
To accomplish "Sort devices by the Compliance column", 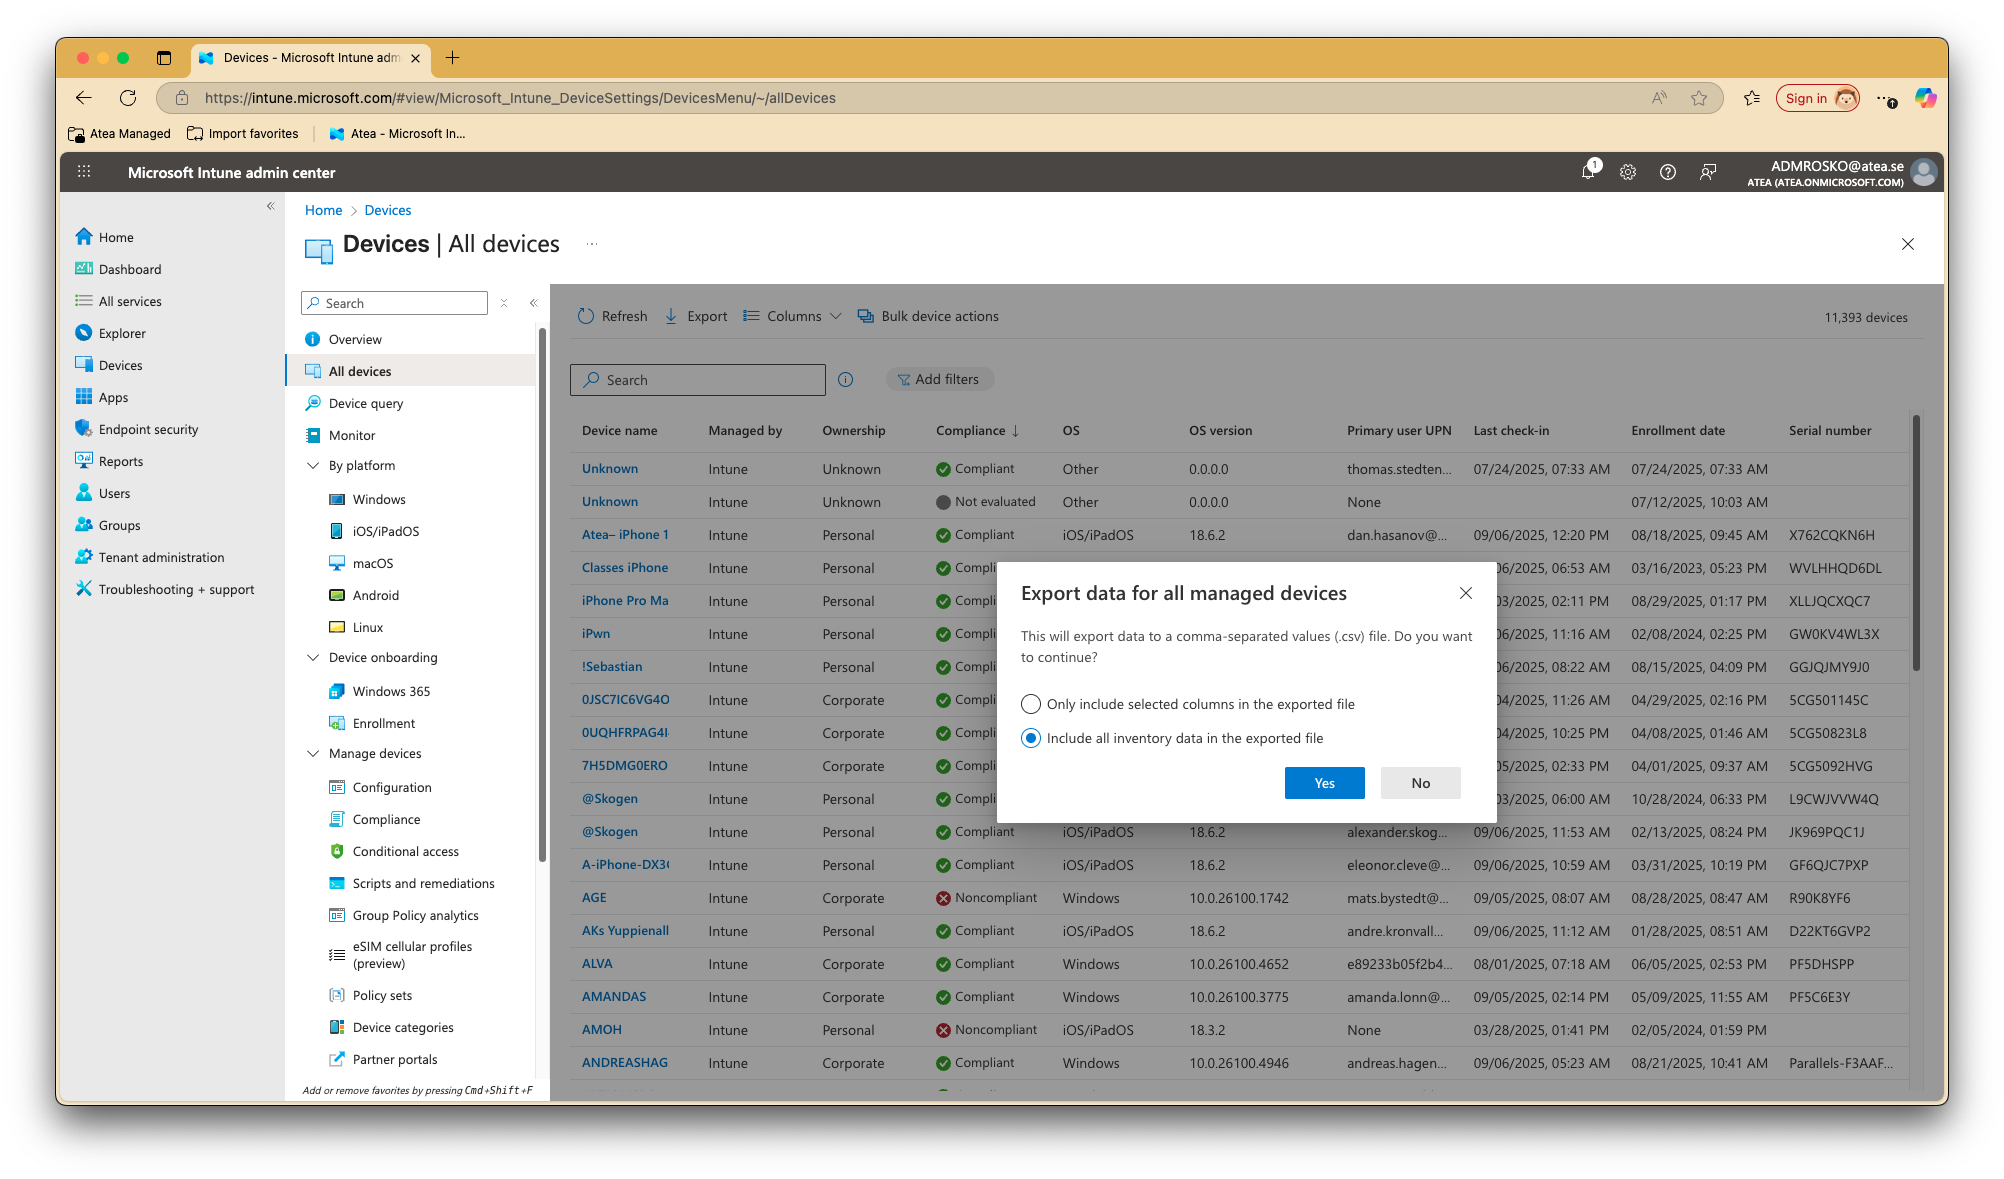I will [975, 430].
